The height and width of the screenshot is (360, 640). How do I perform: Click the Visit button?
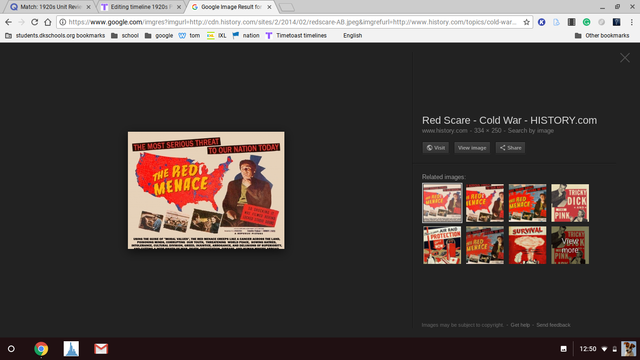point(436,148)
